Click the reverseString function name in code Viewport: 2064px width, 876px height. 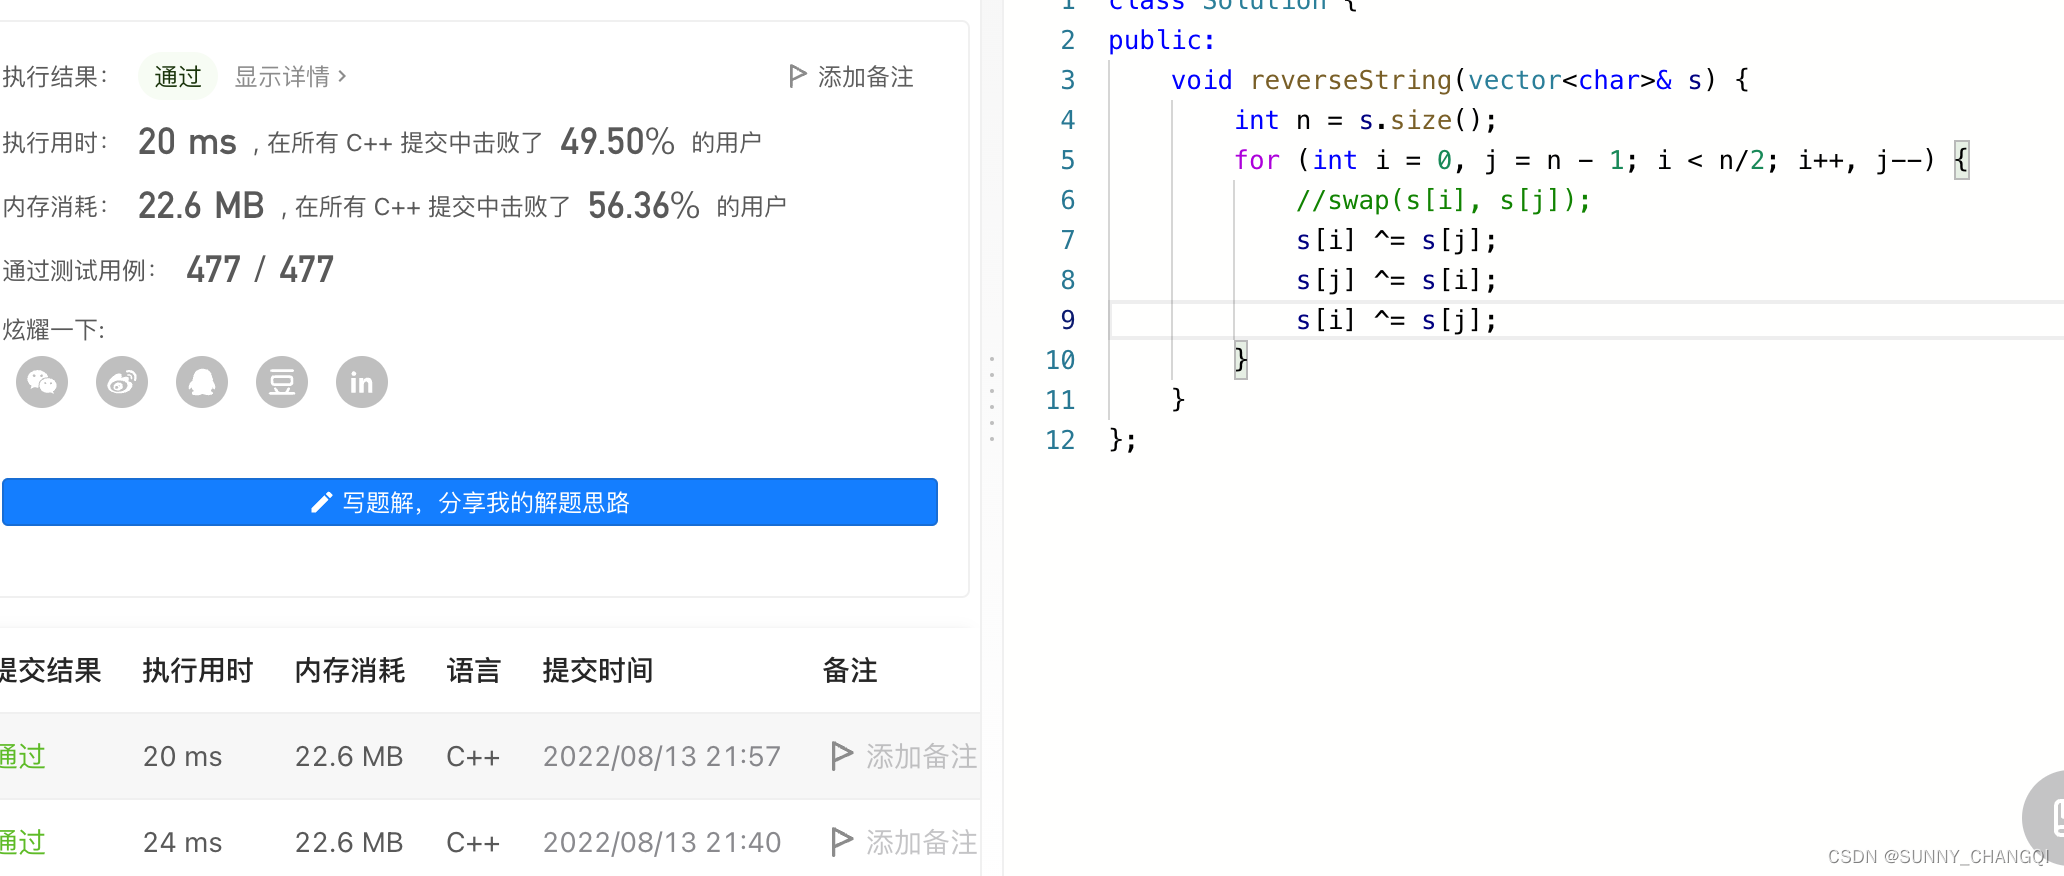coord(1351,80)
